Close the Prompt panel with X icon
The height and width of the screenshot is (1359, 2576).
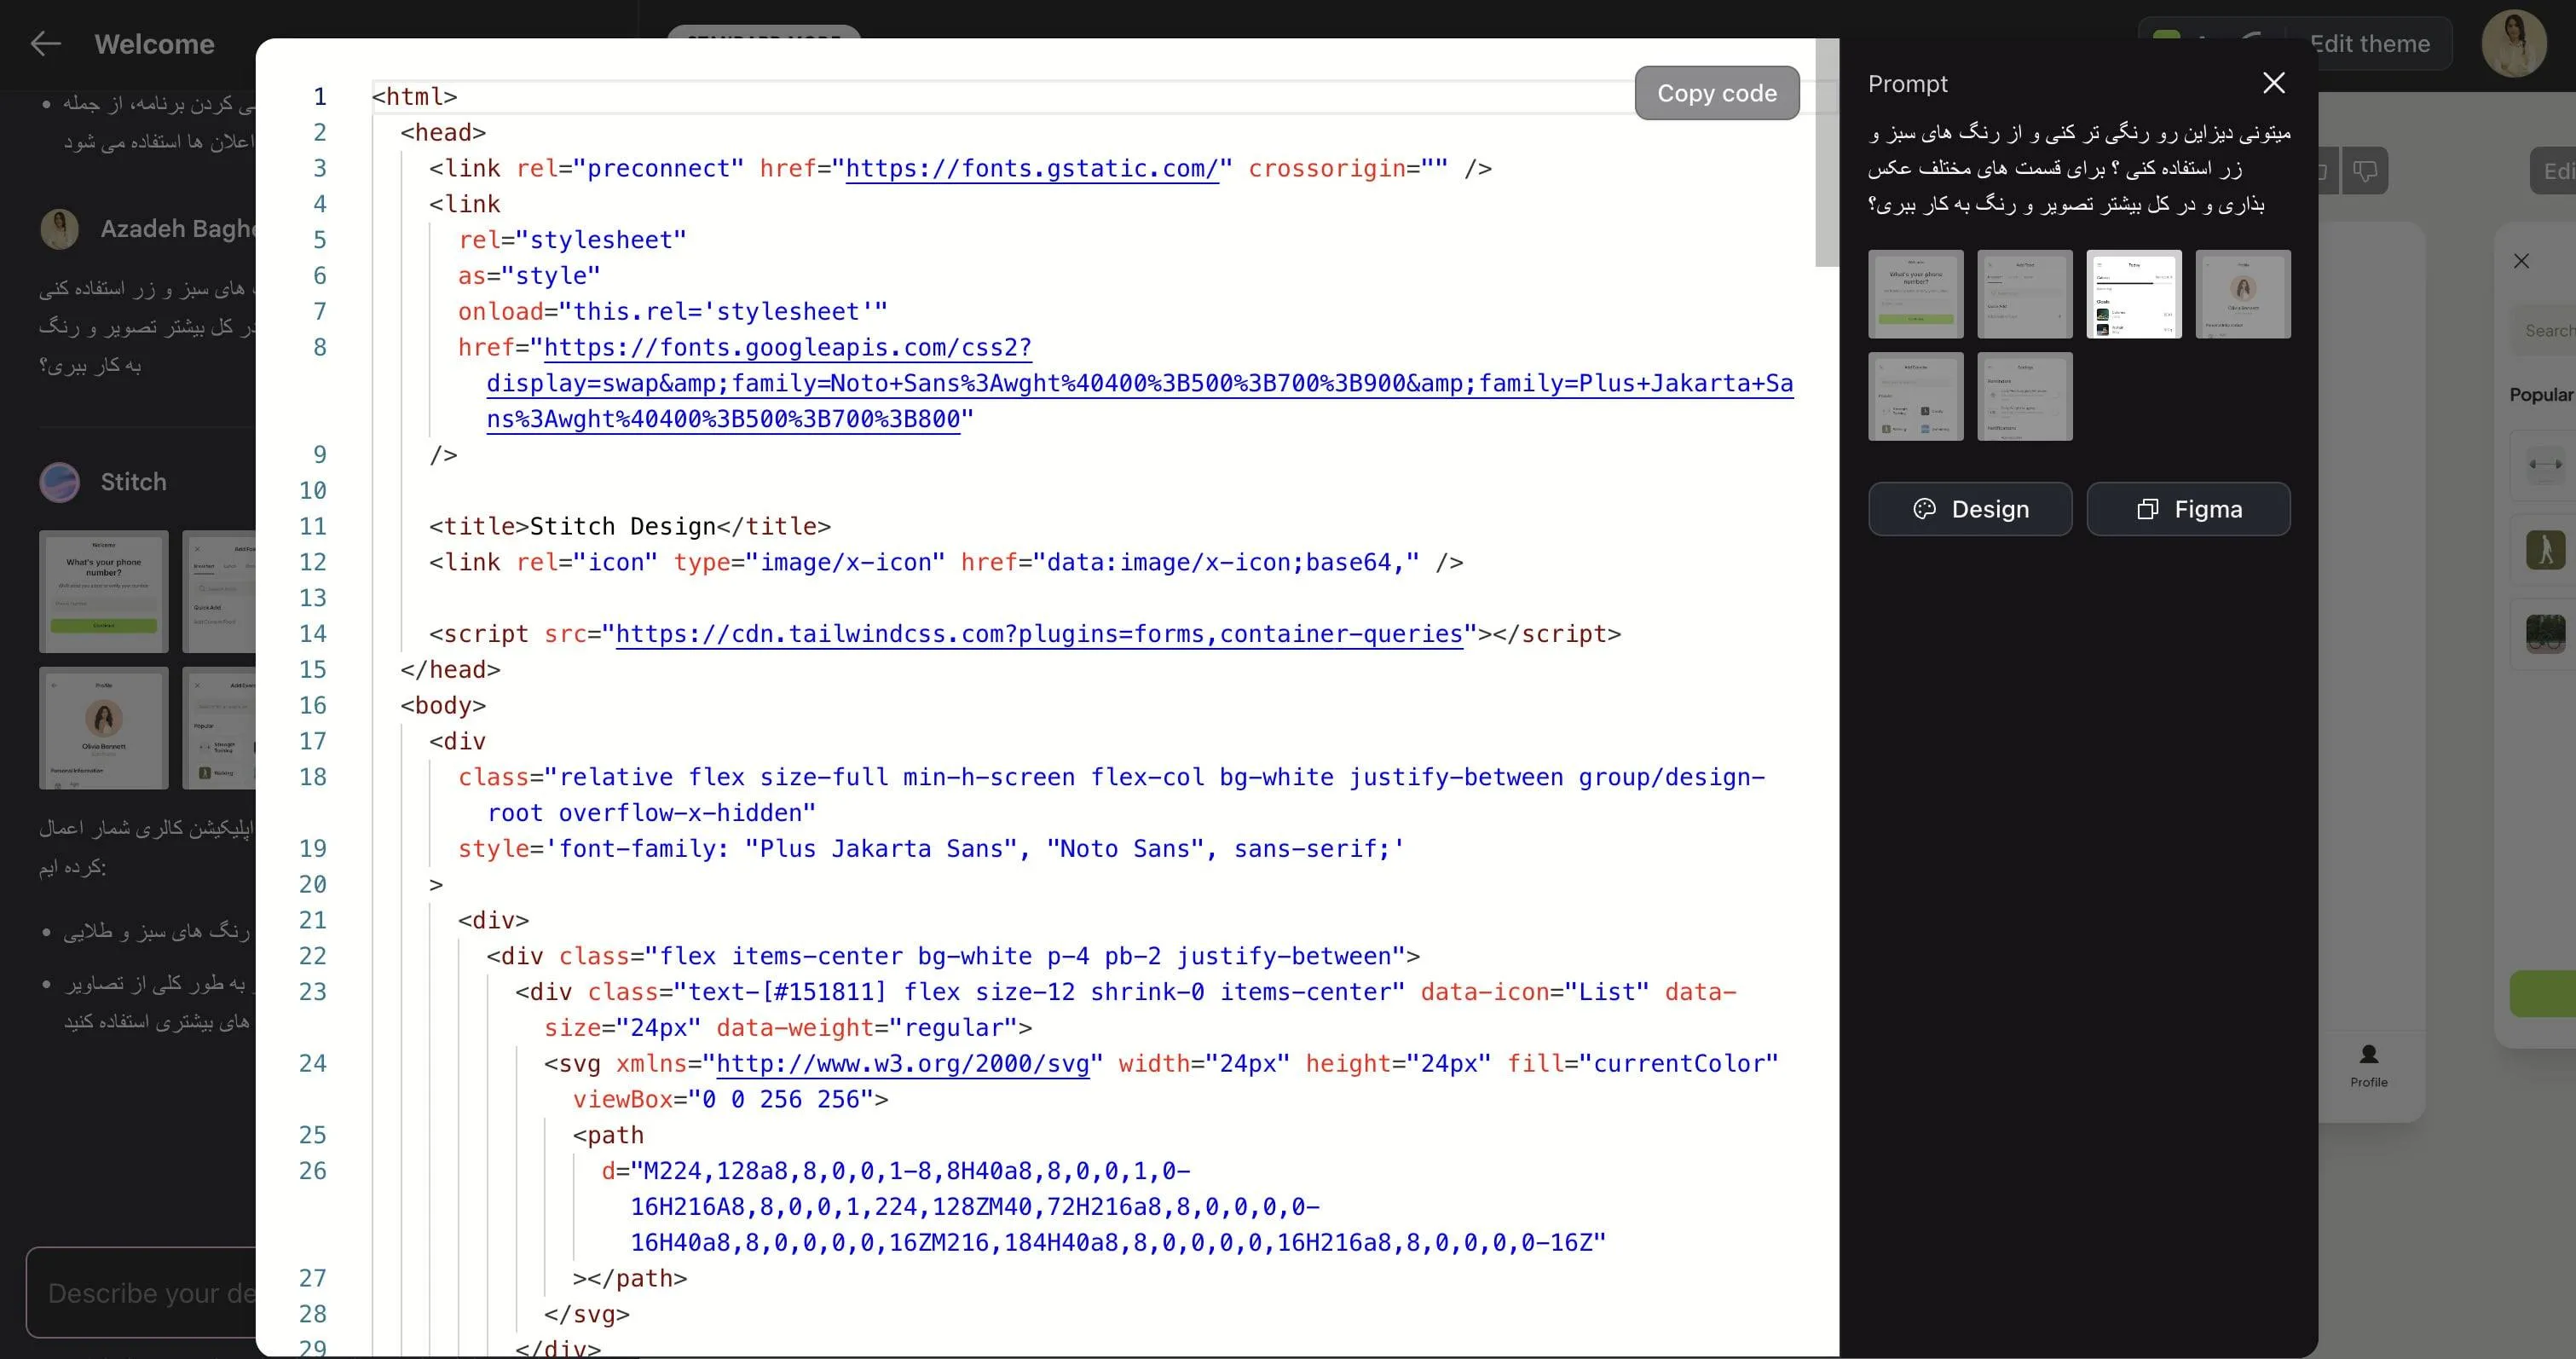(x=2273, y=83)
